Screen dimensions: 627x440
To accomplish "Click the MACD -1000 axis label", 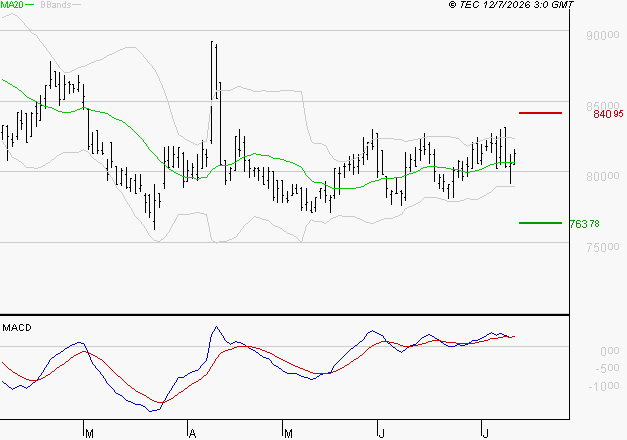I will point(604,386).
